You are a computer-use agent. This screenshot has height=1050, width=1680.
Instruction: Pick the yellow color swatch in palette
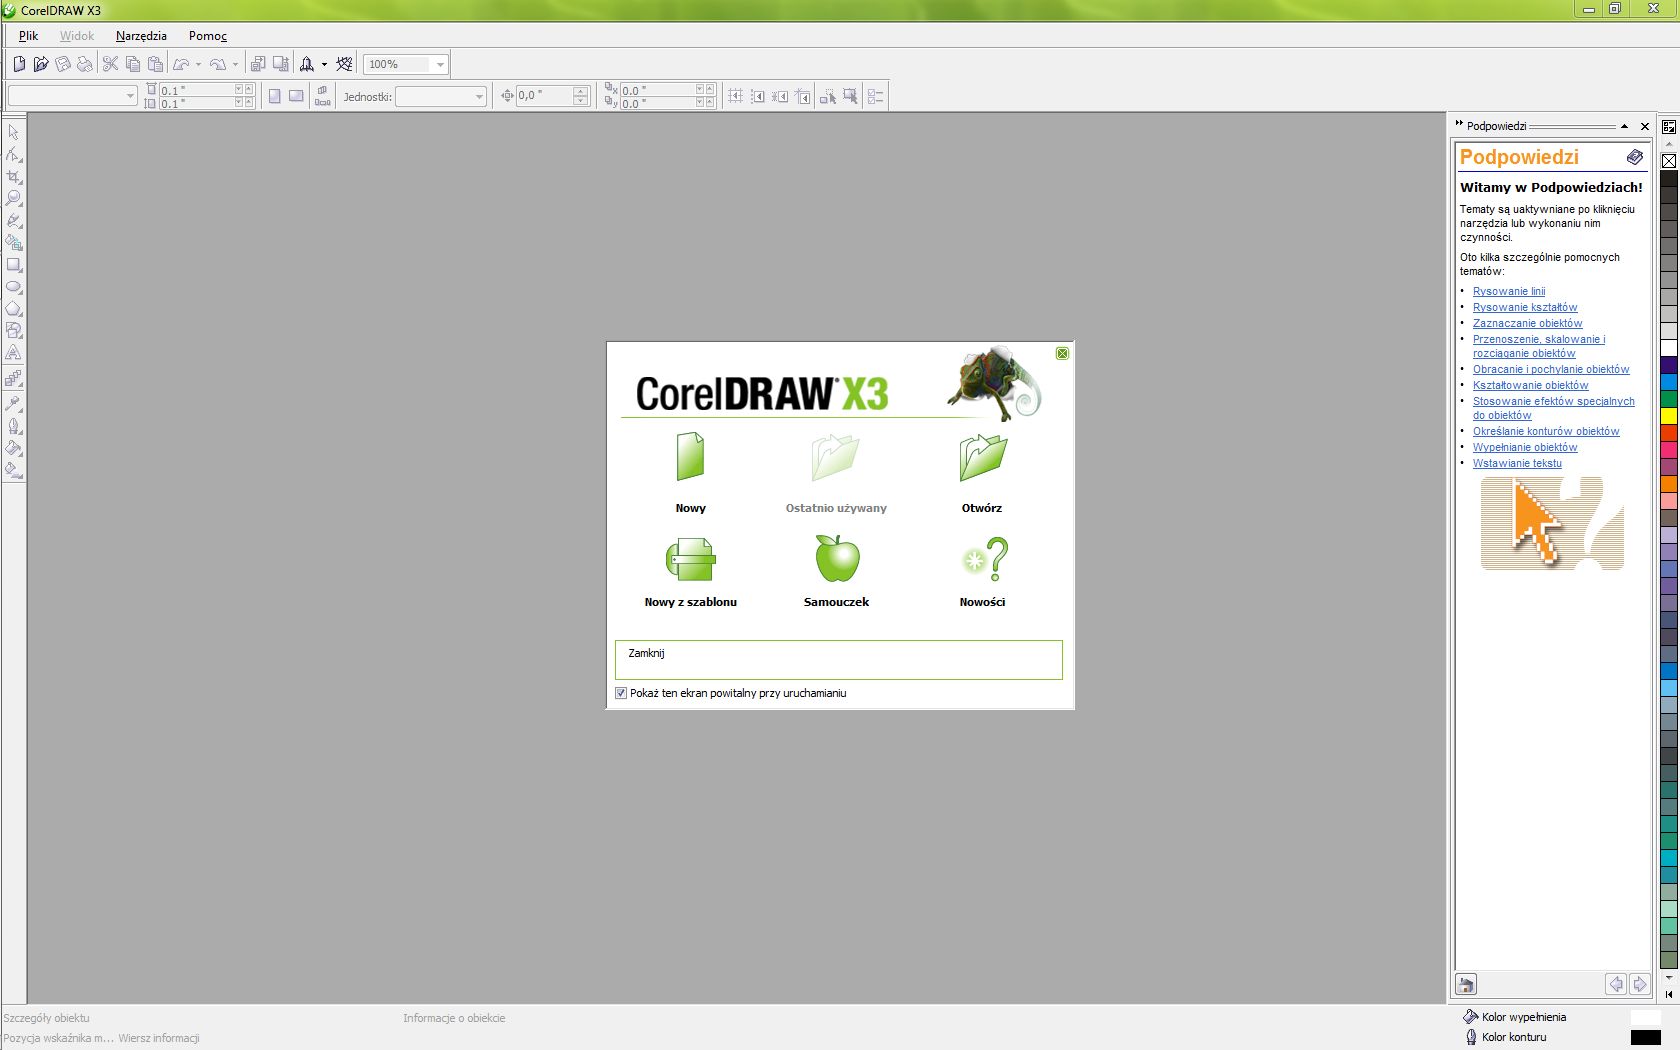(1669, 416)
